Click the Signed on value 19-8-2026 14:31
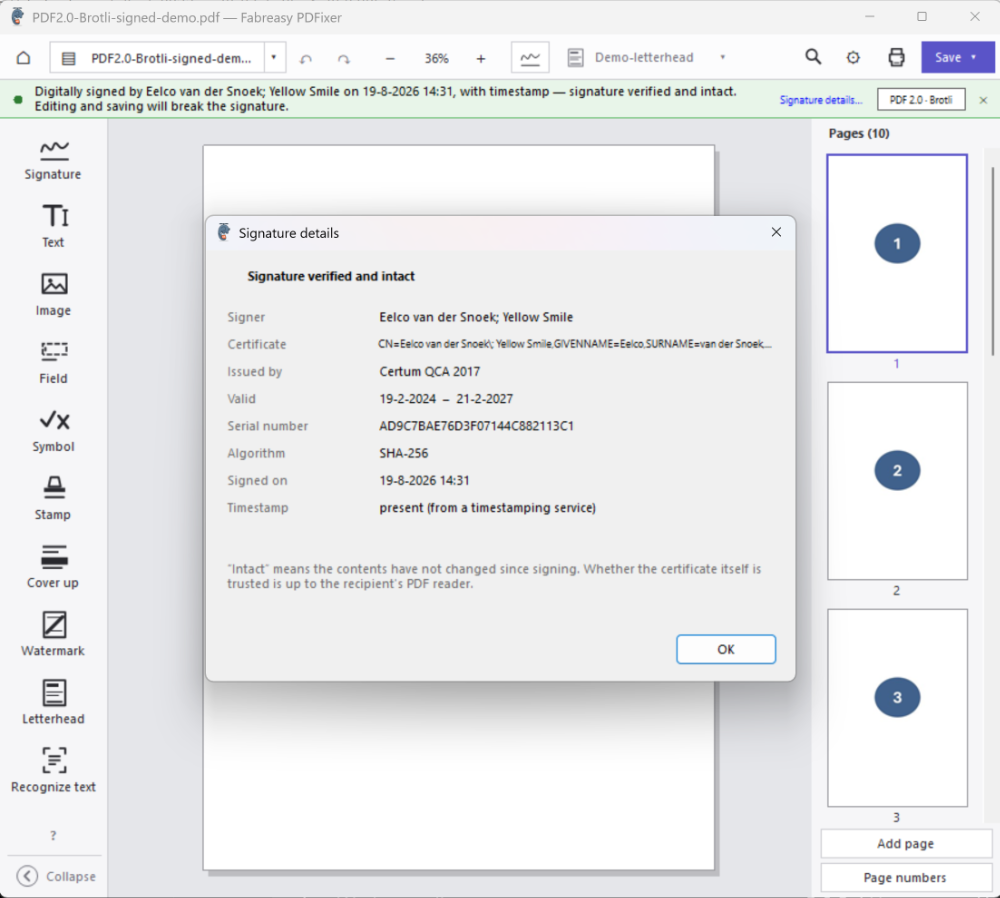Screen dimensions: 1000x898 click(424, 481)
